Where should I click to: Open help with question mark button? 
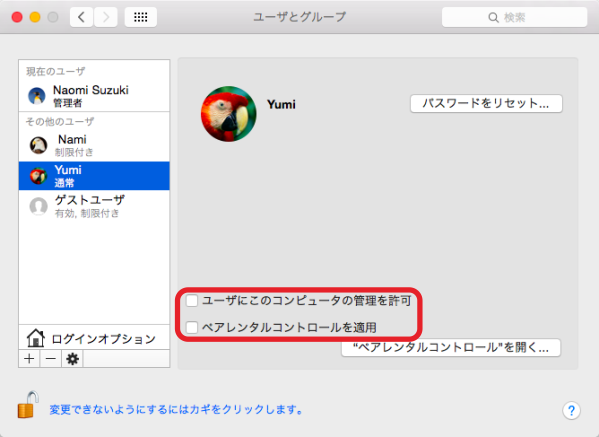click(571, 411)
